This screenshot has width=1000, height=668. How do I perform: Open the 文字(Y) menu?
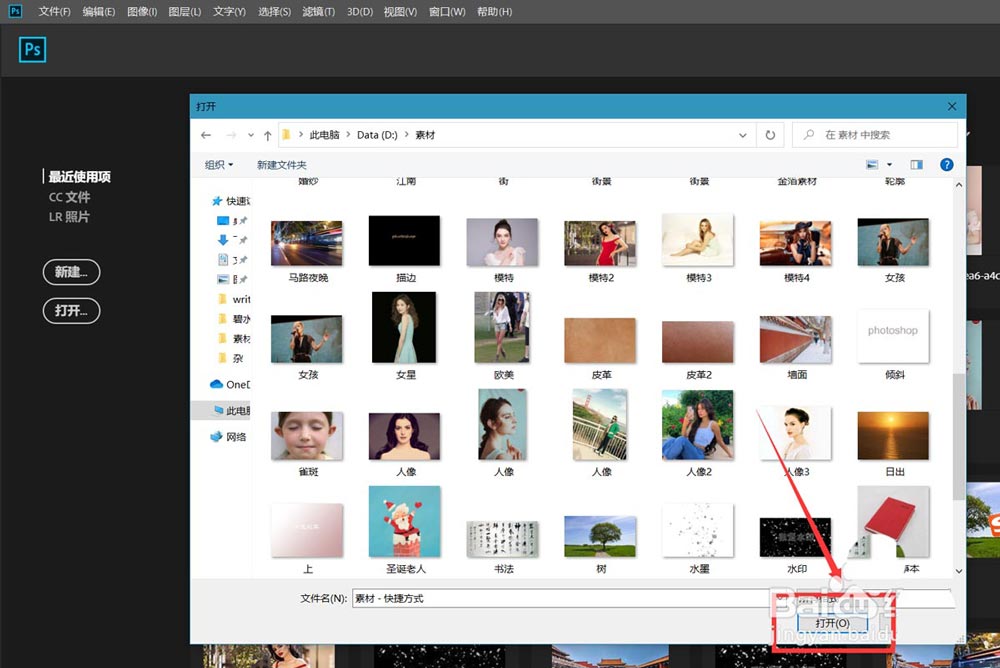coord(230,11)
